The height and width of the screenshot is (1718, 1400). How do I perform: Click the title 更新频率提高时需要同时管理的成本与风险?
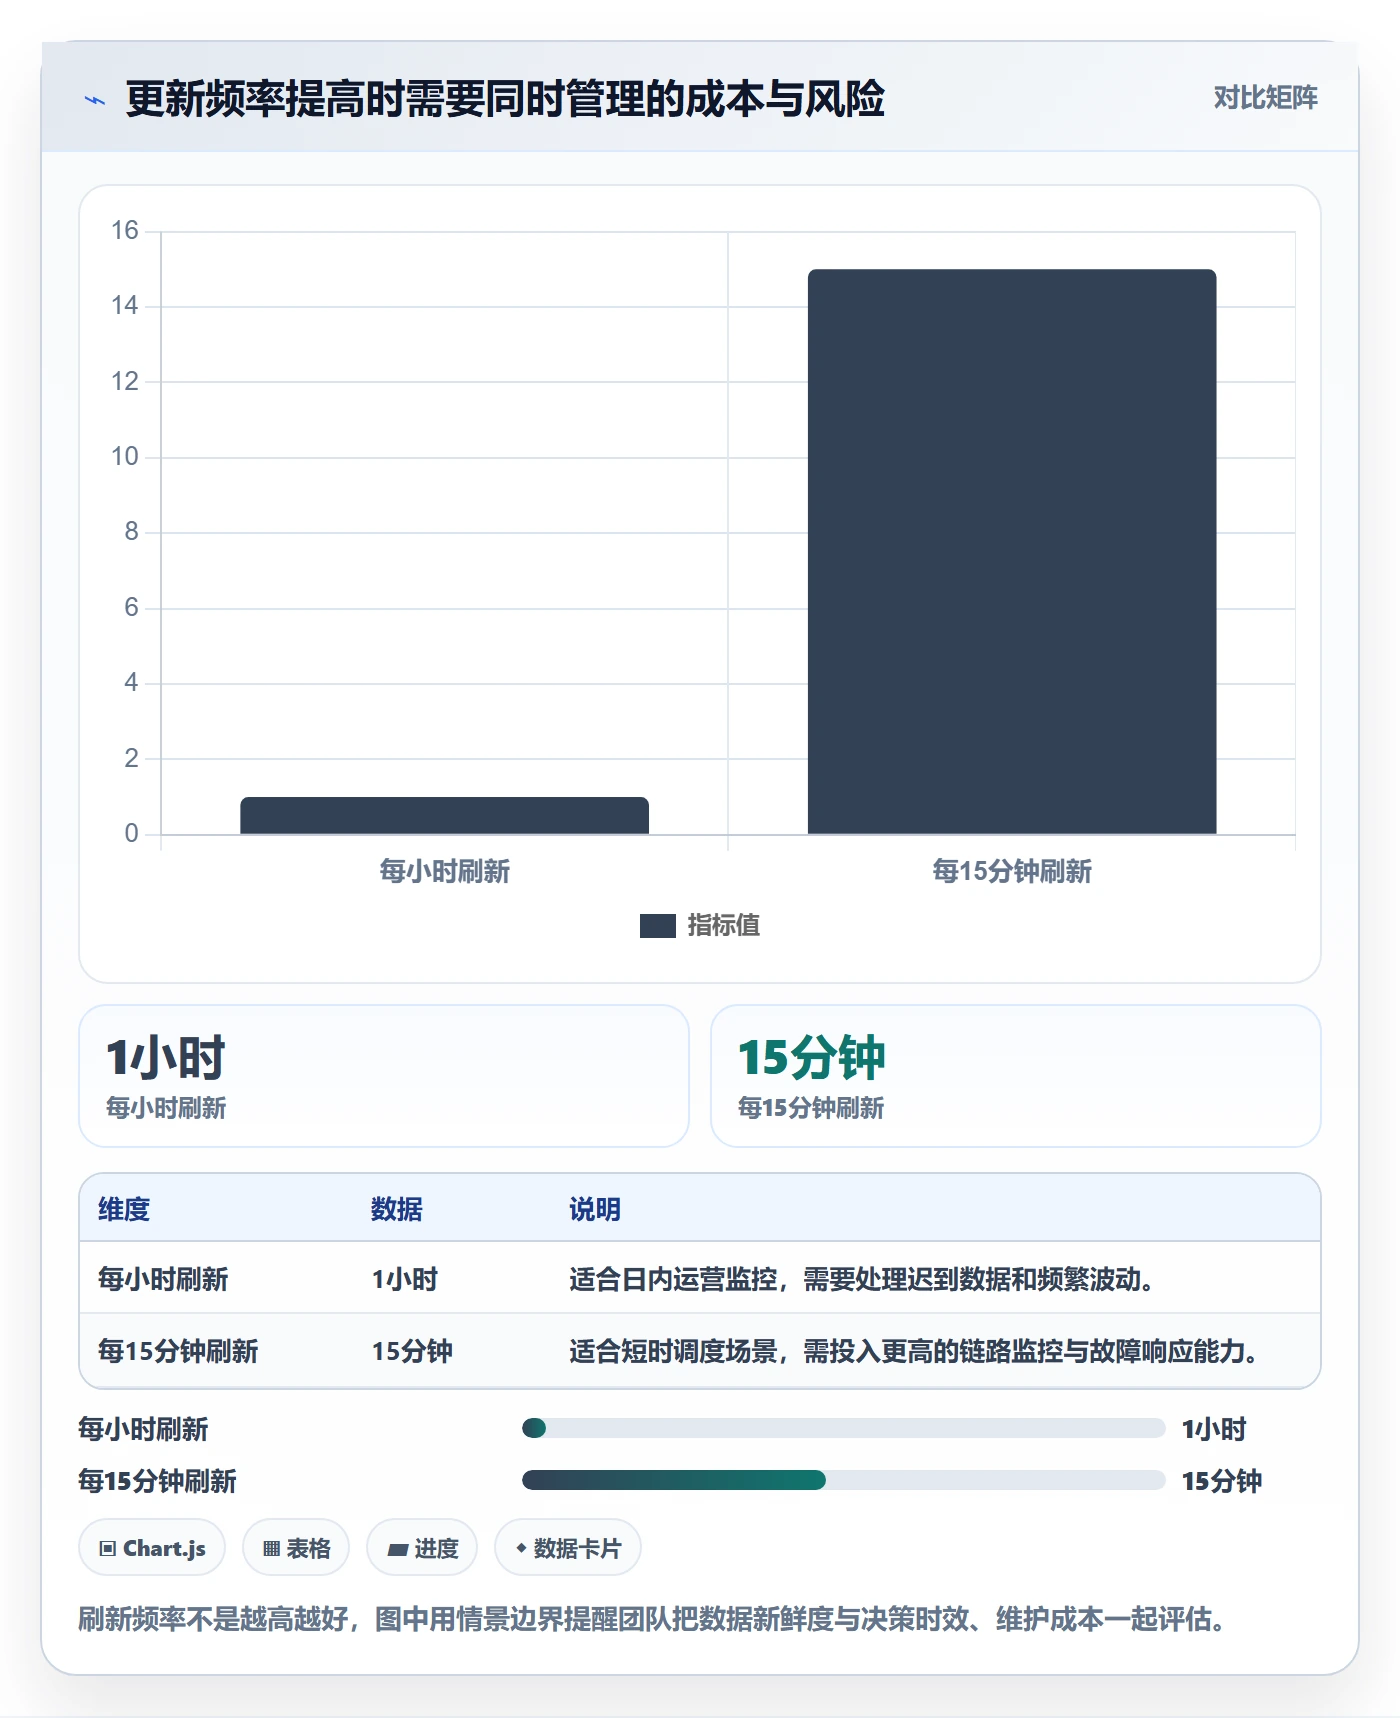point(505,99)
